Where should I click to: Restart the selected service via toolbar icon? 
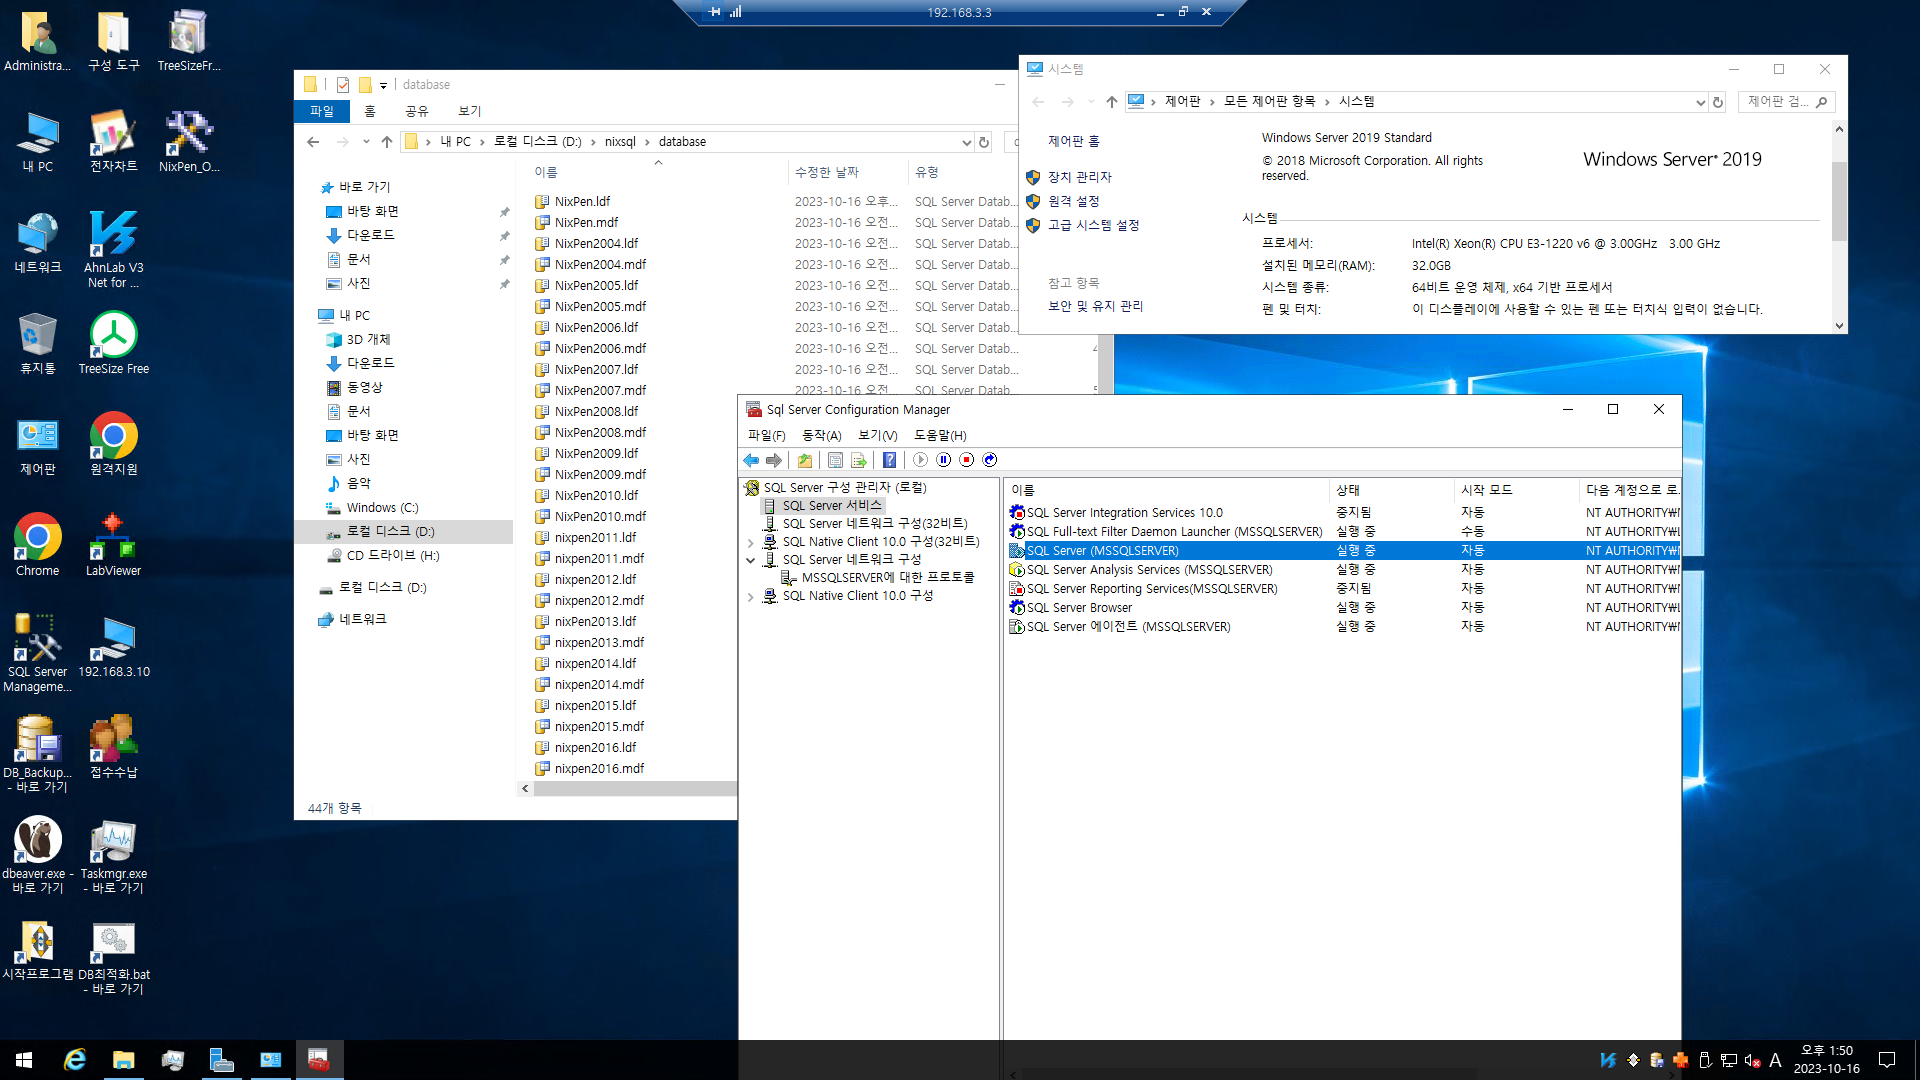pyautogui.click(x=990, y=460)
